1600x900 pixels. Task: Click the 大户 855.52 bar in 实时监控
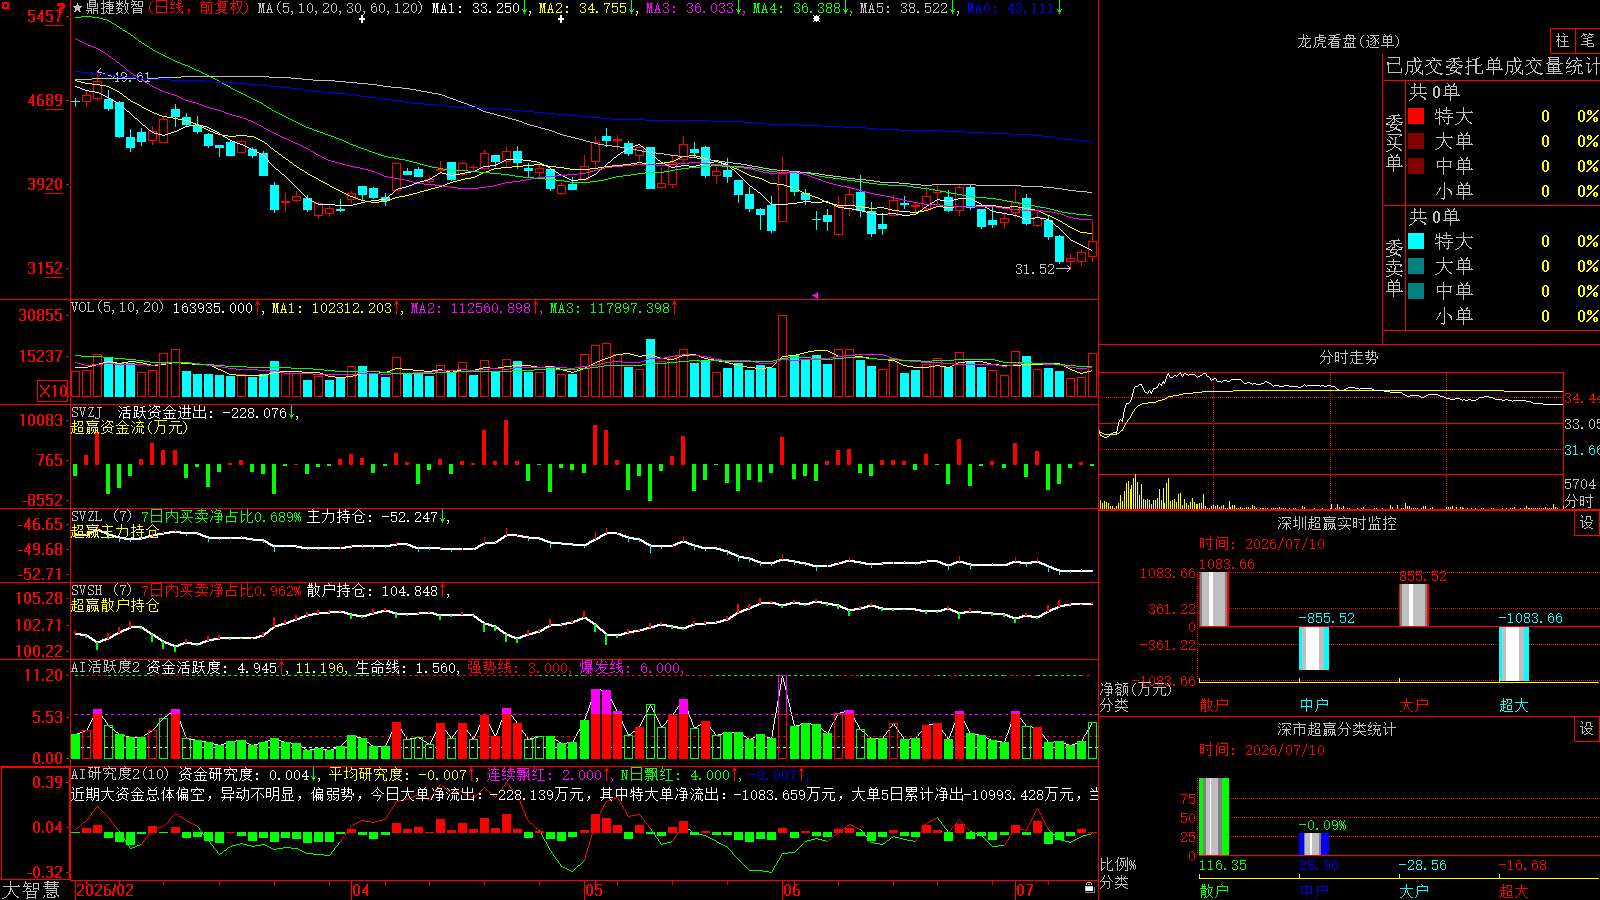pyautogui.click(x=1413, y=605)
